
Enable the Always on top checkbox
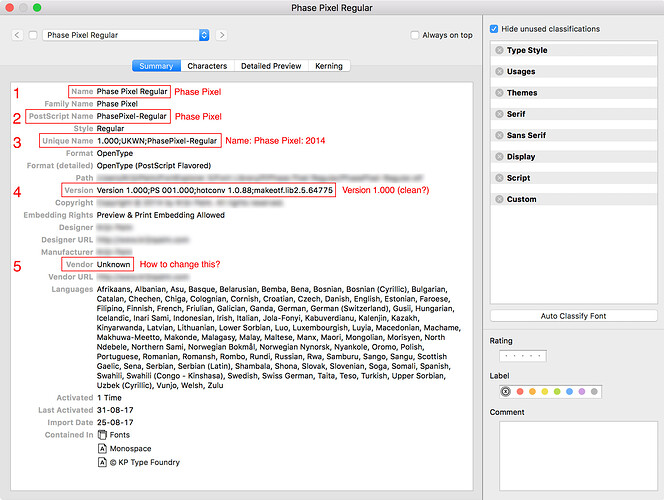[415, 35]
